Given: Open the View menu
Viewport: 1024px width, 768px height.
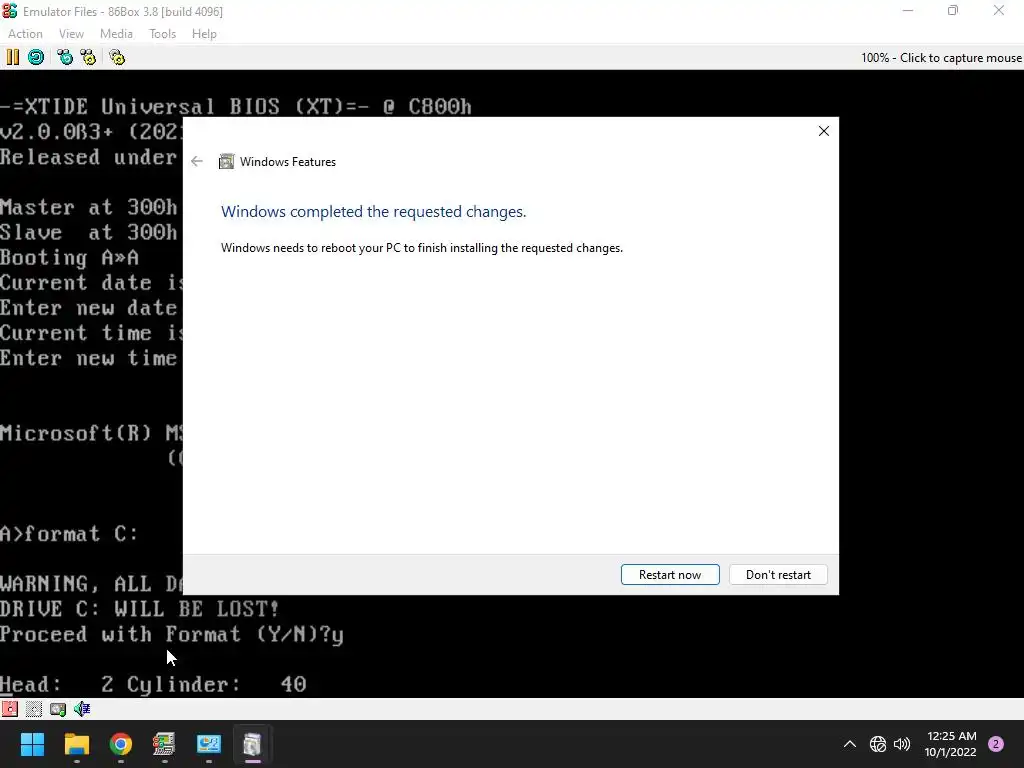Looking at the screenshot, I should click(x=71, y=34).
